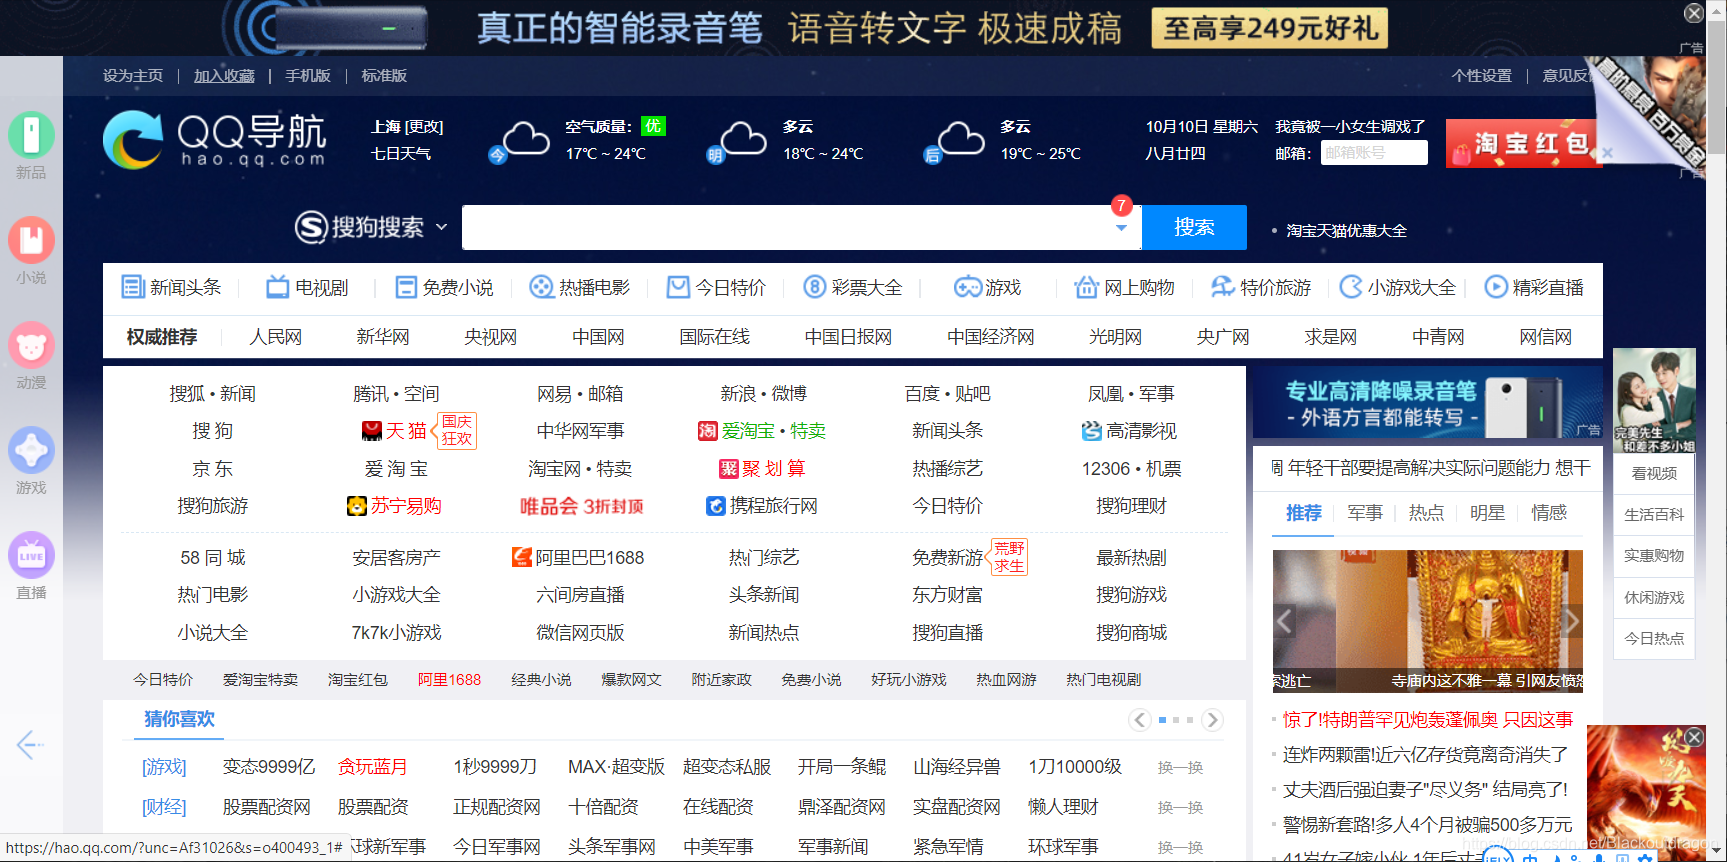Open 生活百科 in right side panel
Image resolution: width=1727 pixels, height=862 pixels.
[1654, 514]
